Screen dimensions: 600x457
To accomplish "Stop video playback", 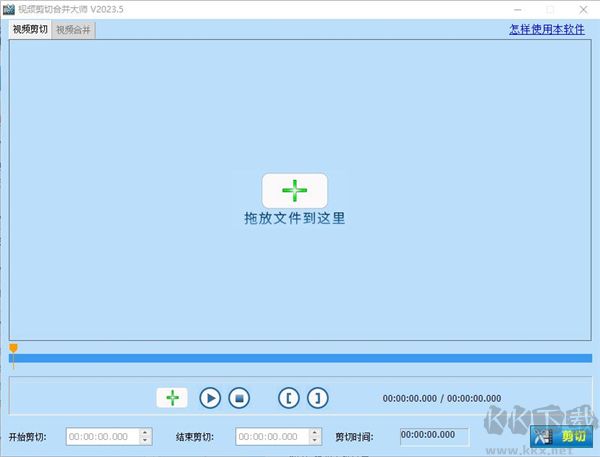I will (239, 398).
